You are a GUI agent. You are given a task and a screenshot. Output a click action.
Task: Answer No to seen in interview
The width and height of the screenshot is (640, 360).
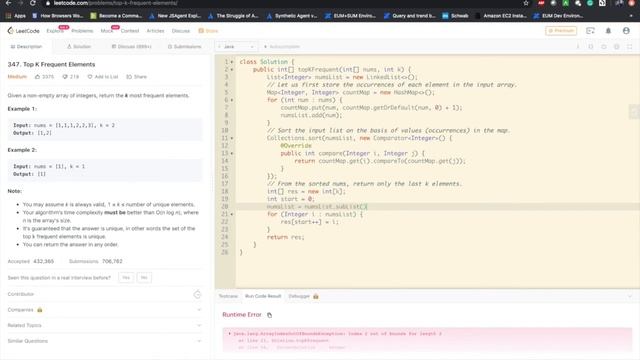pyautogui.click(x=144, y=278)
